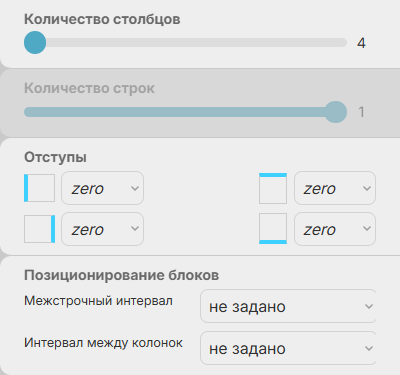The image size is (400, 375).
Task: Click the Количество столбцов slider handle
Action: 35,43
